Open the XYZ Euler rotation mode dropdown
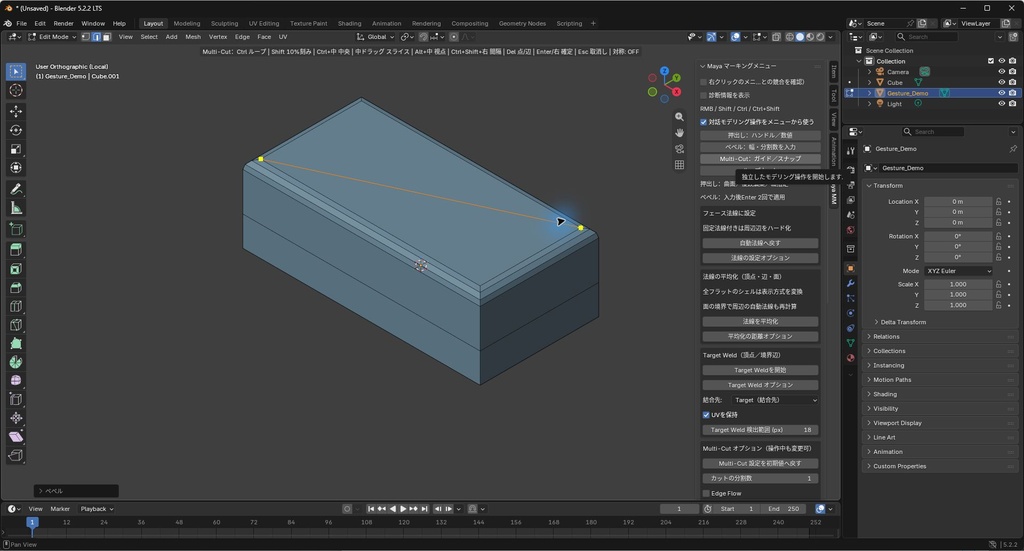1024x551 pixels. tap(959, 271)
